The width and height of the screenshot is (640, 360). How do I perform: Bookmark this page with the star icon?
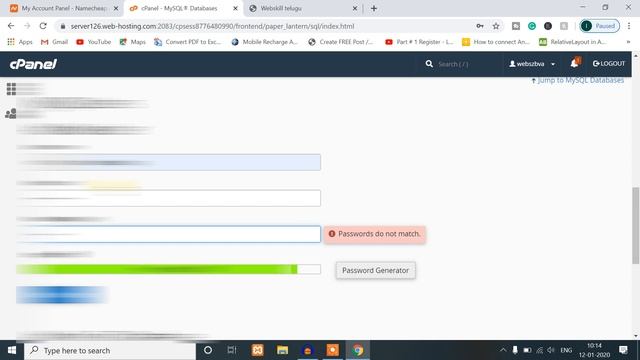[x=496, y=26]
